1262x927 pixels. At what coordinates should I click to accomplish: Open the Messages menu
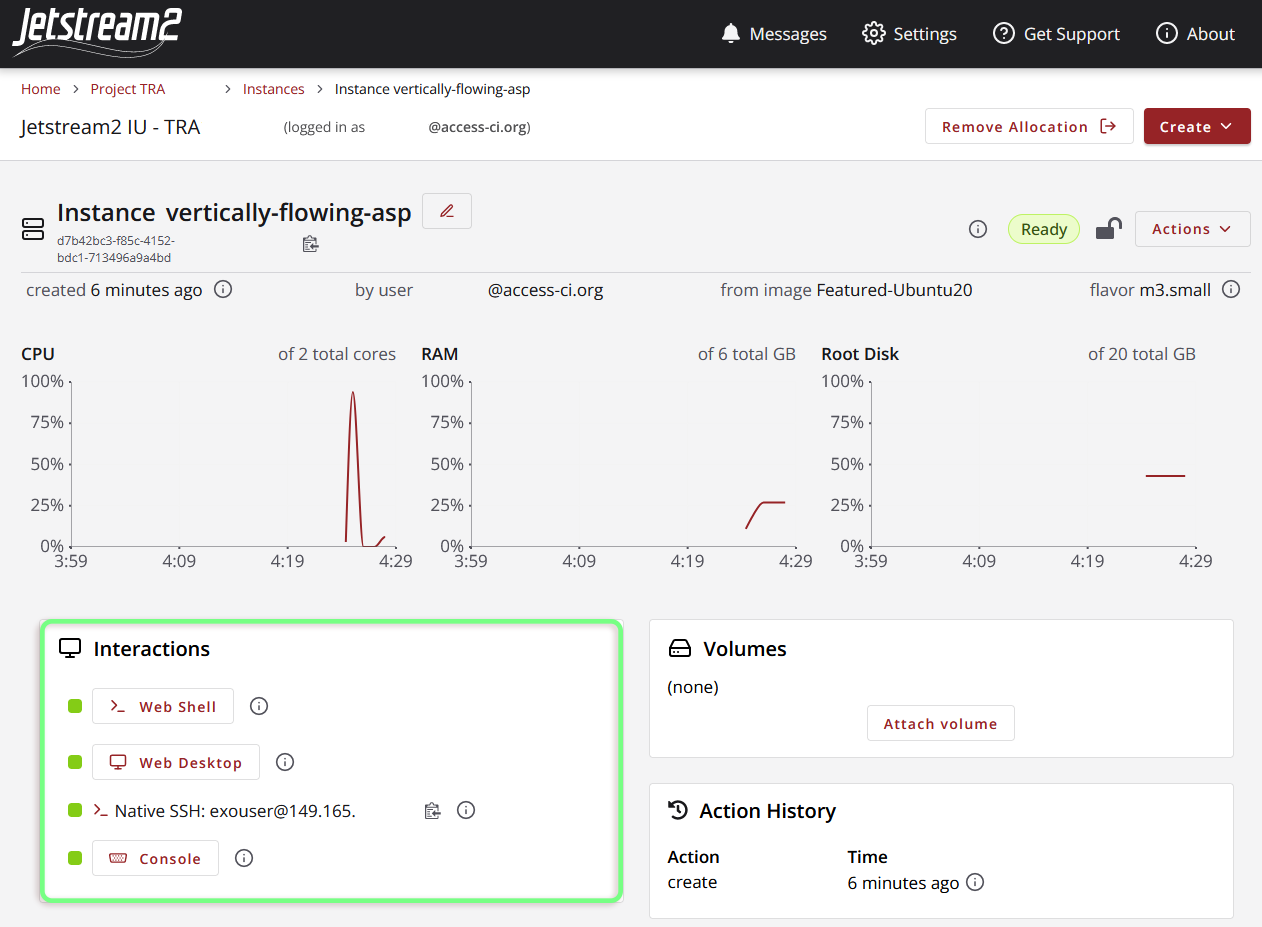774,34
